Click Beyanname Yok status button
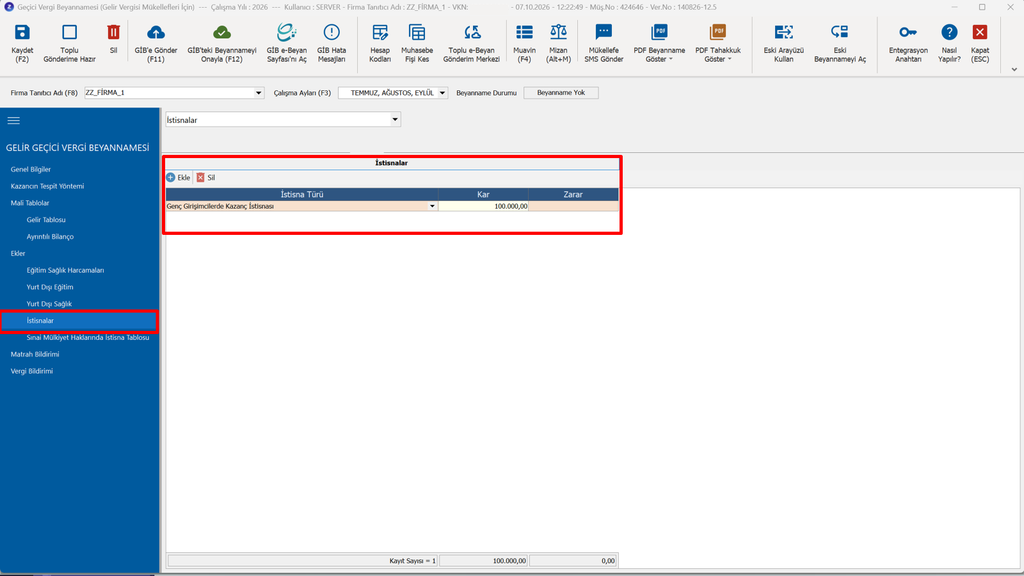 561,93
